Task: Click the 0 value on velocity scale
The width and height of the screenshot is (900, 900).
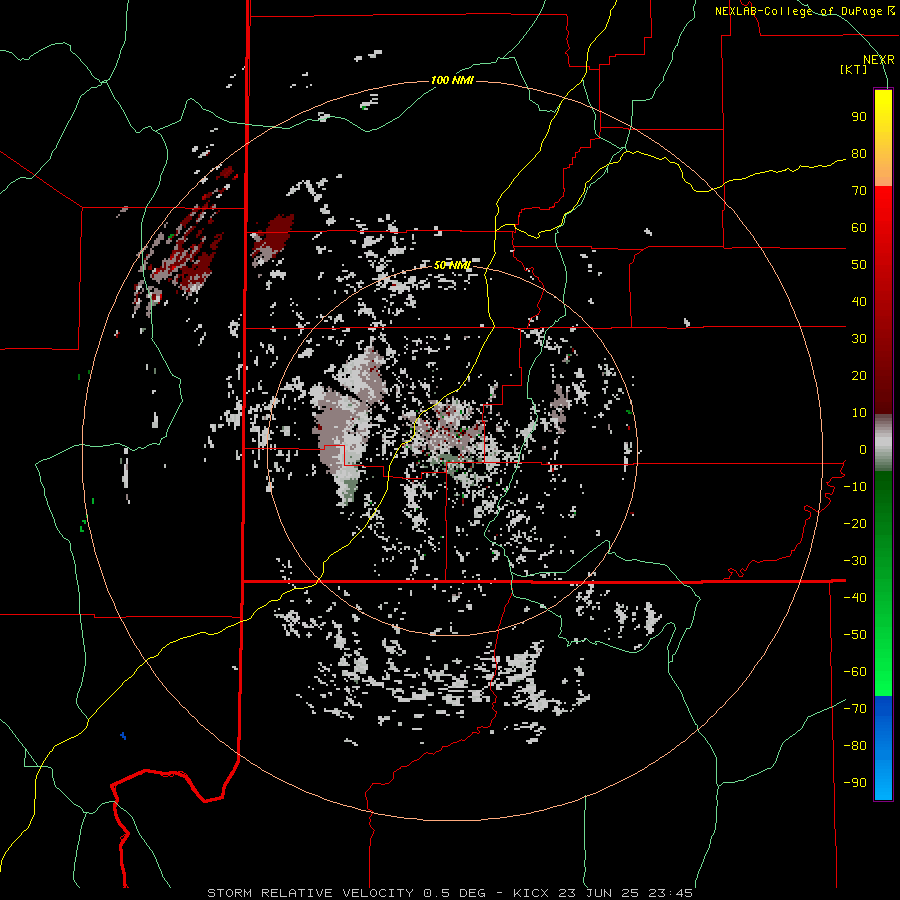Action: pyautogui.click(x=863, y=449)
